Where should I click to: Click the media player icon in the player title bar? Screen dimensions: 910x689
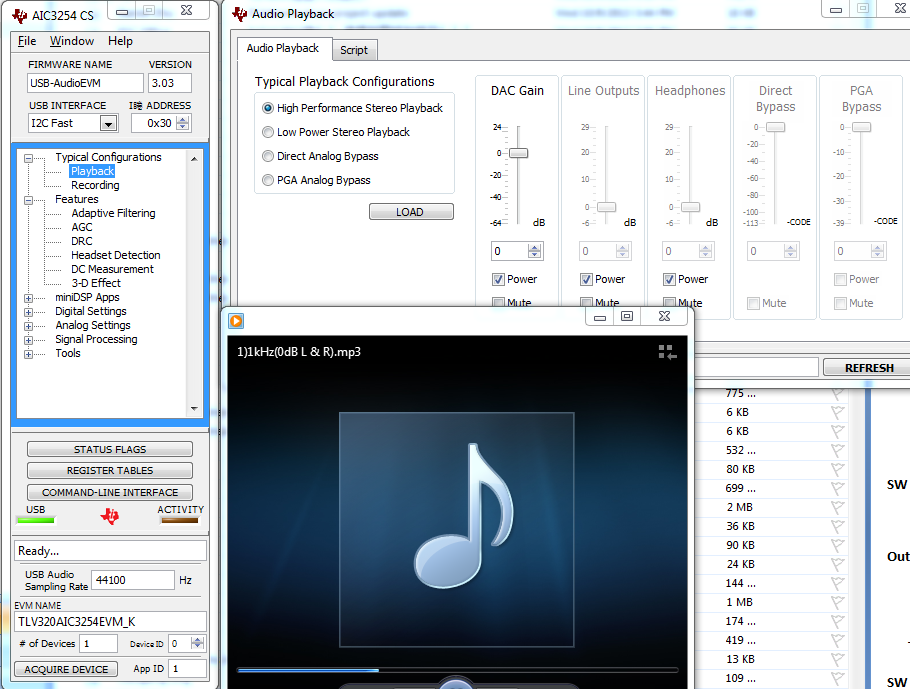point(236,321)
